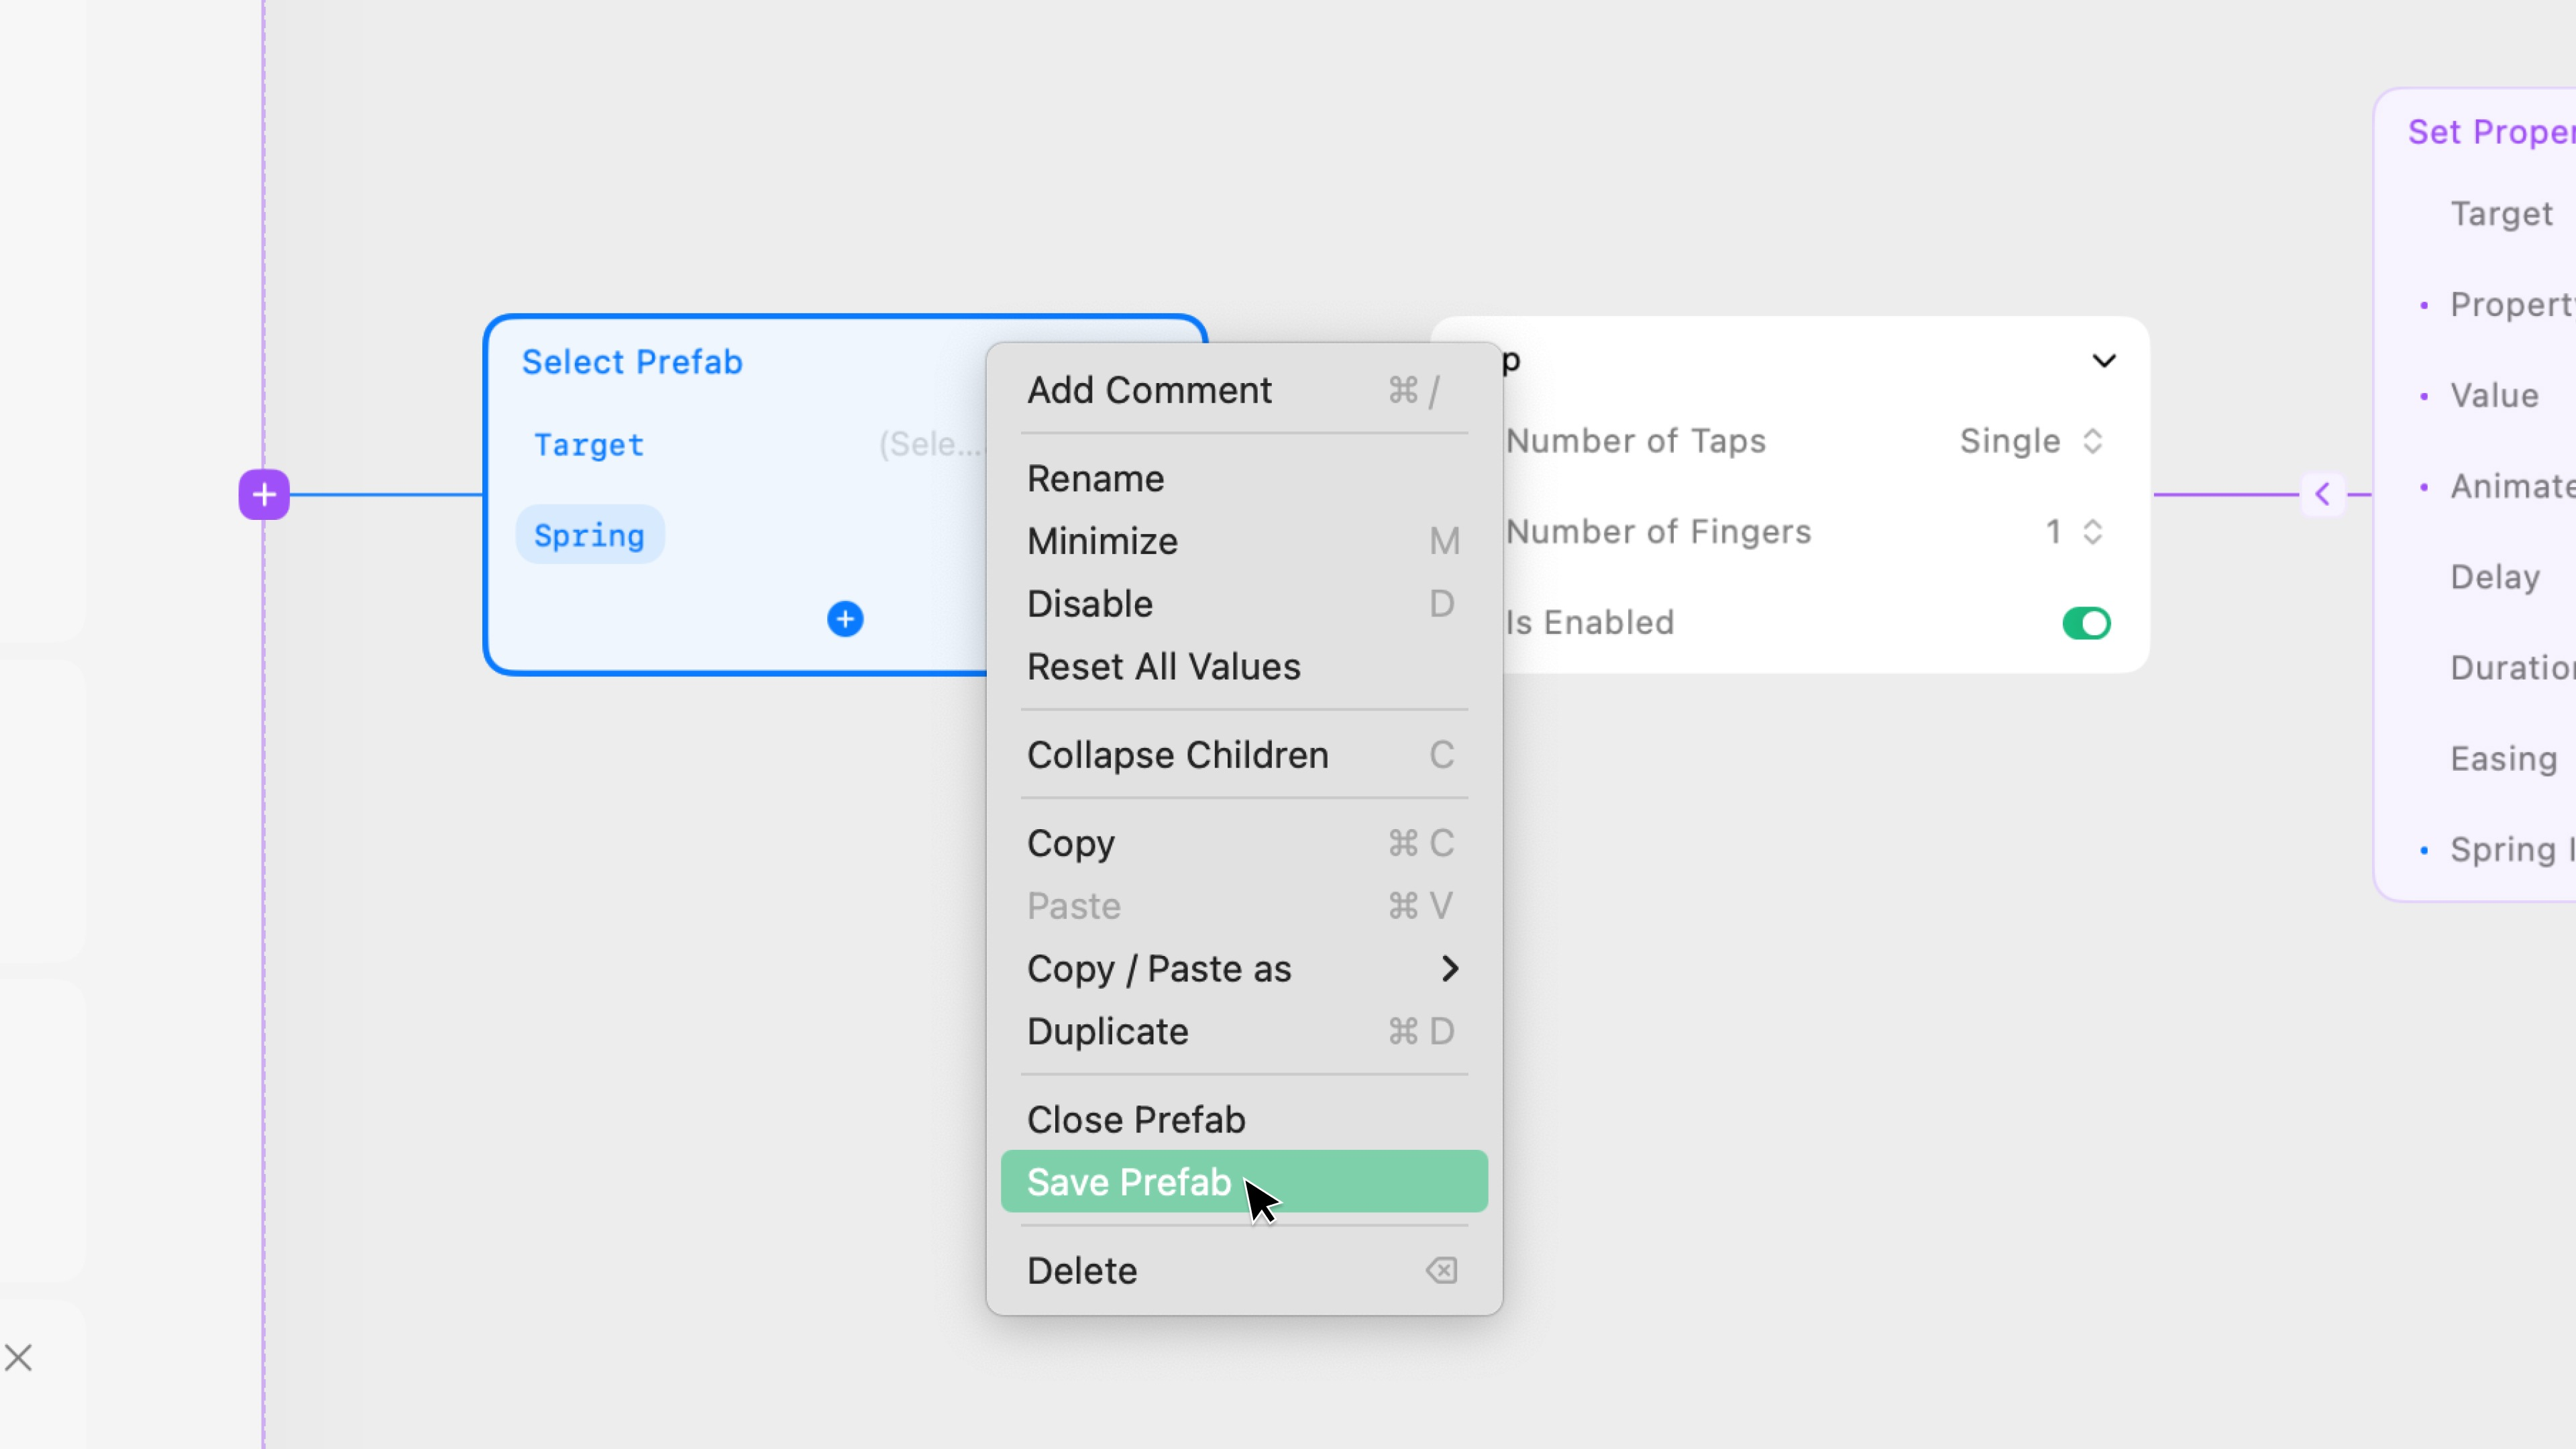Viewport: 2576px width, 1449px height.
Task: Click the Spring tag chip
Action: [x=589, y=535]
